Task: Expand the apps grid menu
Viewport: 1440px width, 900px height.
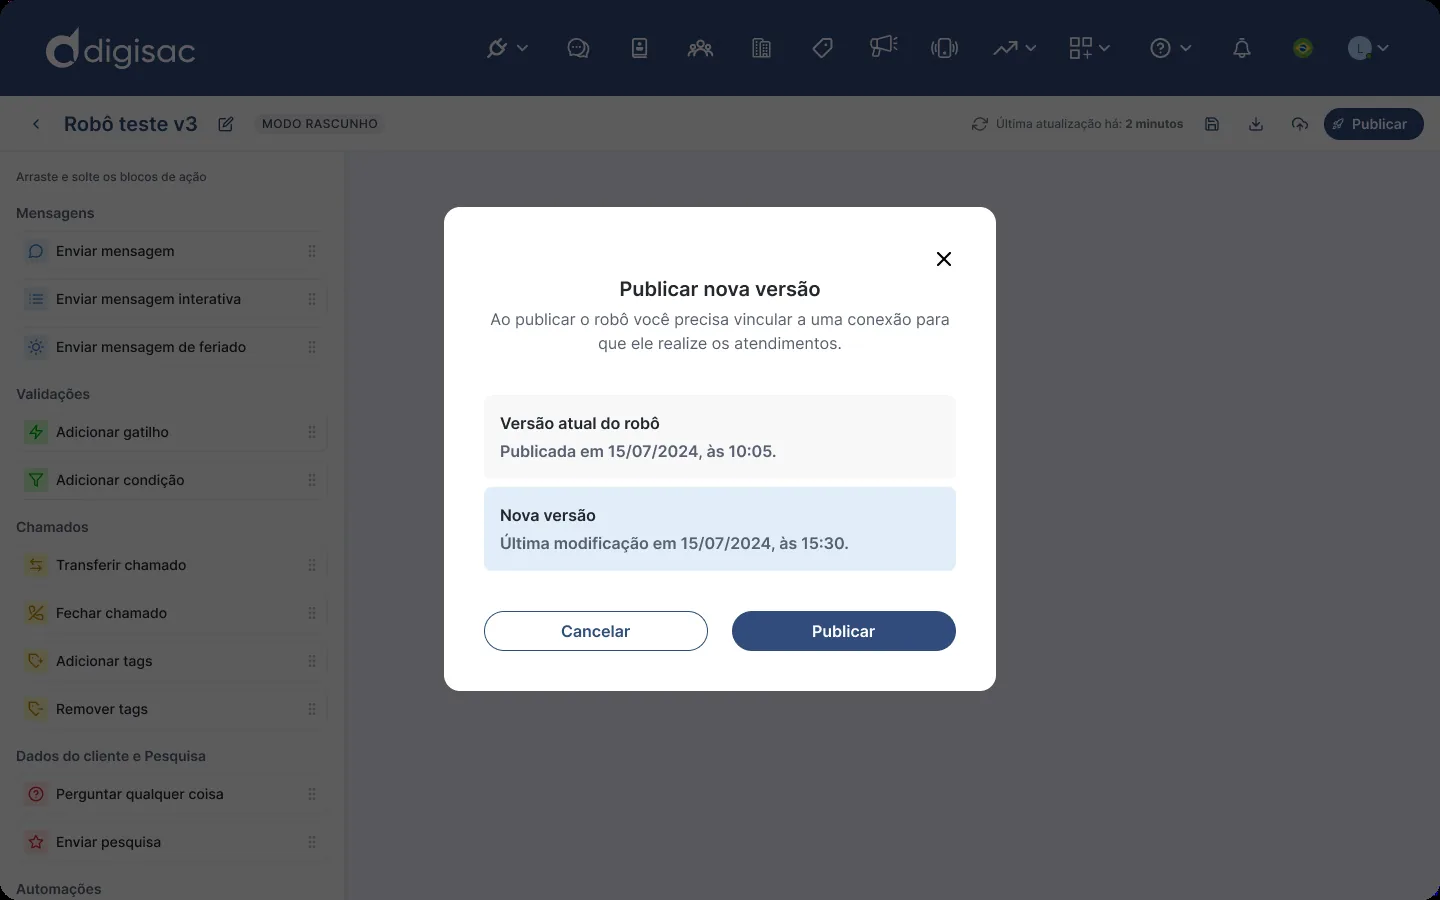Action: [x=1089, y=48]
